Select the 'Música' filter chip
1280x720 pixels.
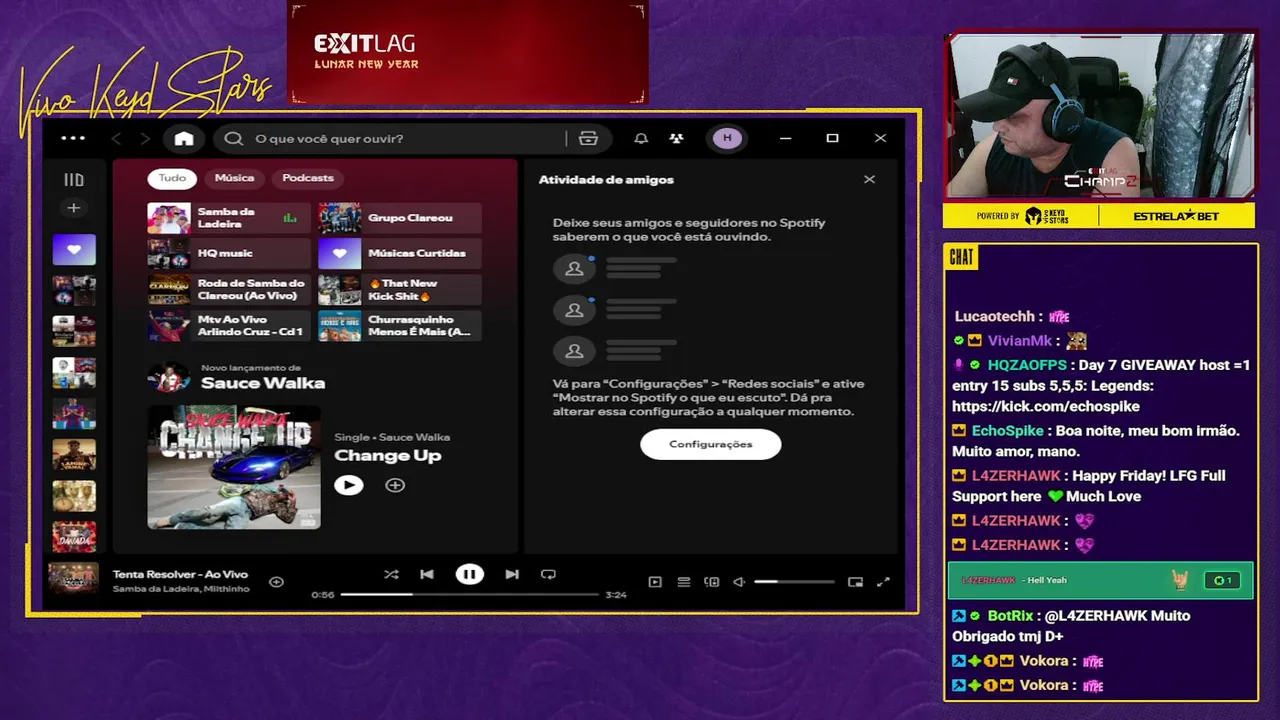[234, 178]
